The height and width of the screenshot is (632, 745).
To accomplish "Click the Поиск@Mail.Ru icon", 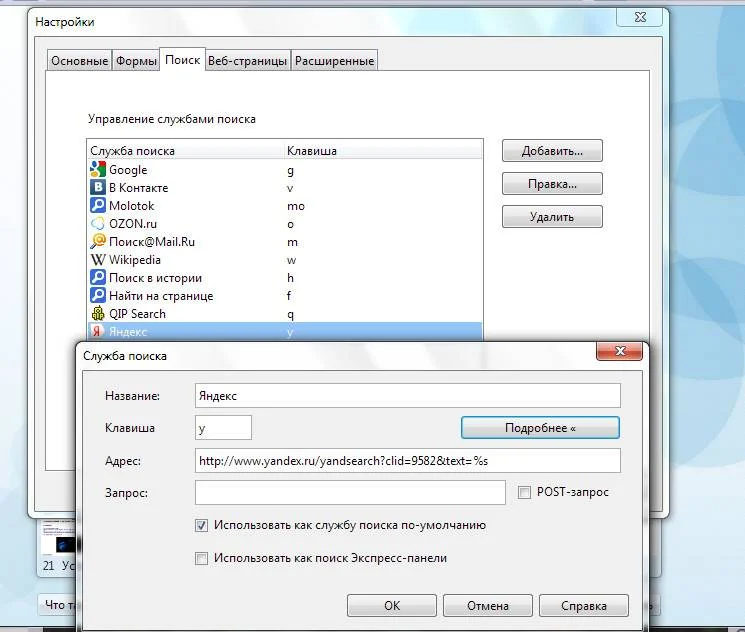I will point(97,241).
